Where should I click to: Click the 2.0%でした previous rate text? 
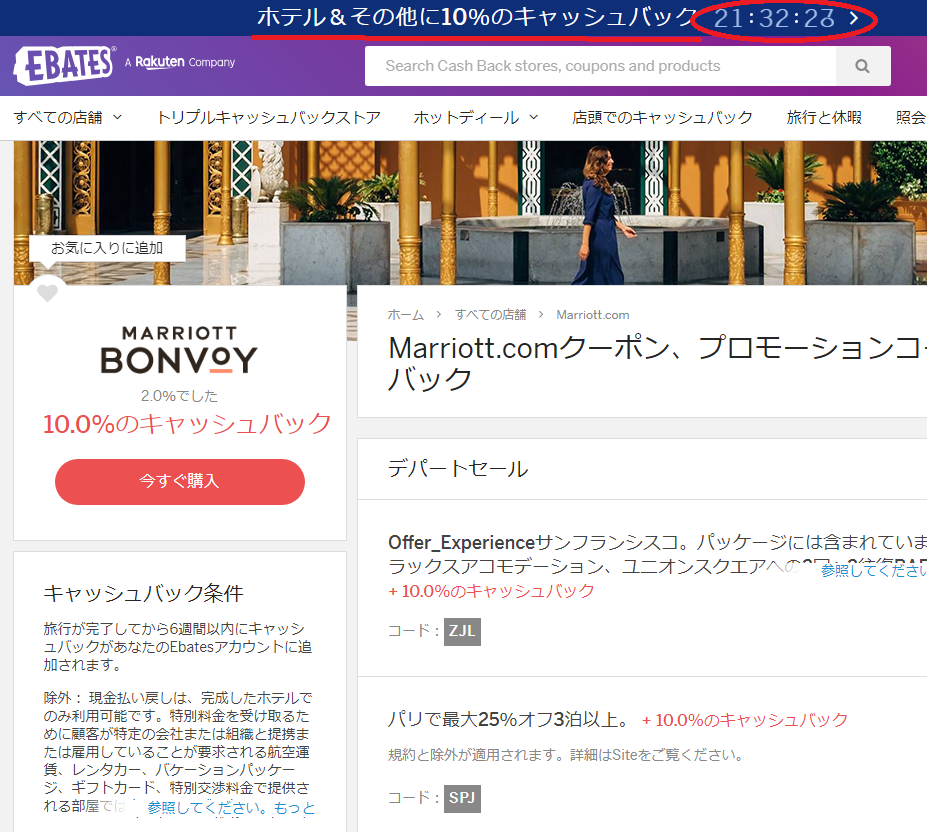(179, 396)
